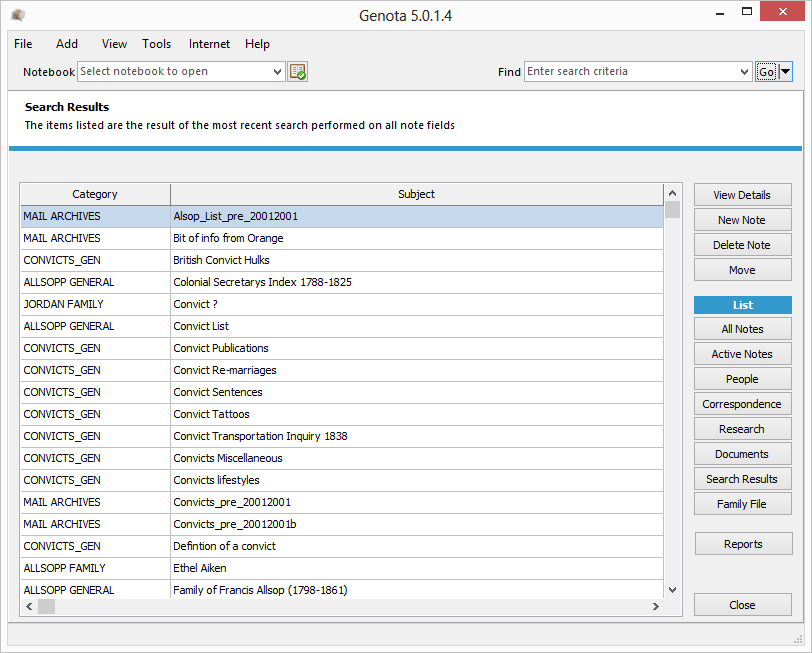Sort by the Category column header
Screen dimensions: 812x653
[x=95, y=194]
